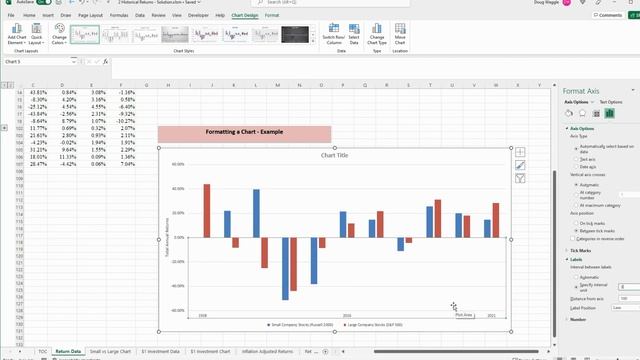Select the Text axis radio button
This screenshot has width=640, height=360.
(x=576, y=159)
